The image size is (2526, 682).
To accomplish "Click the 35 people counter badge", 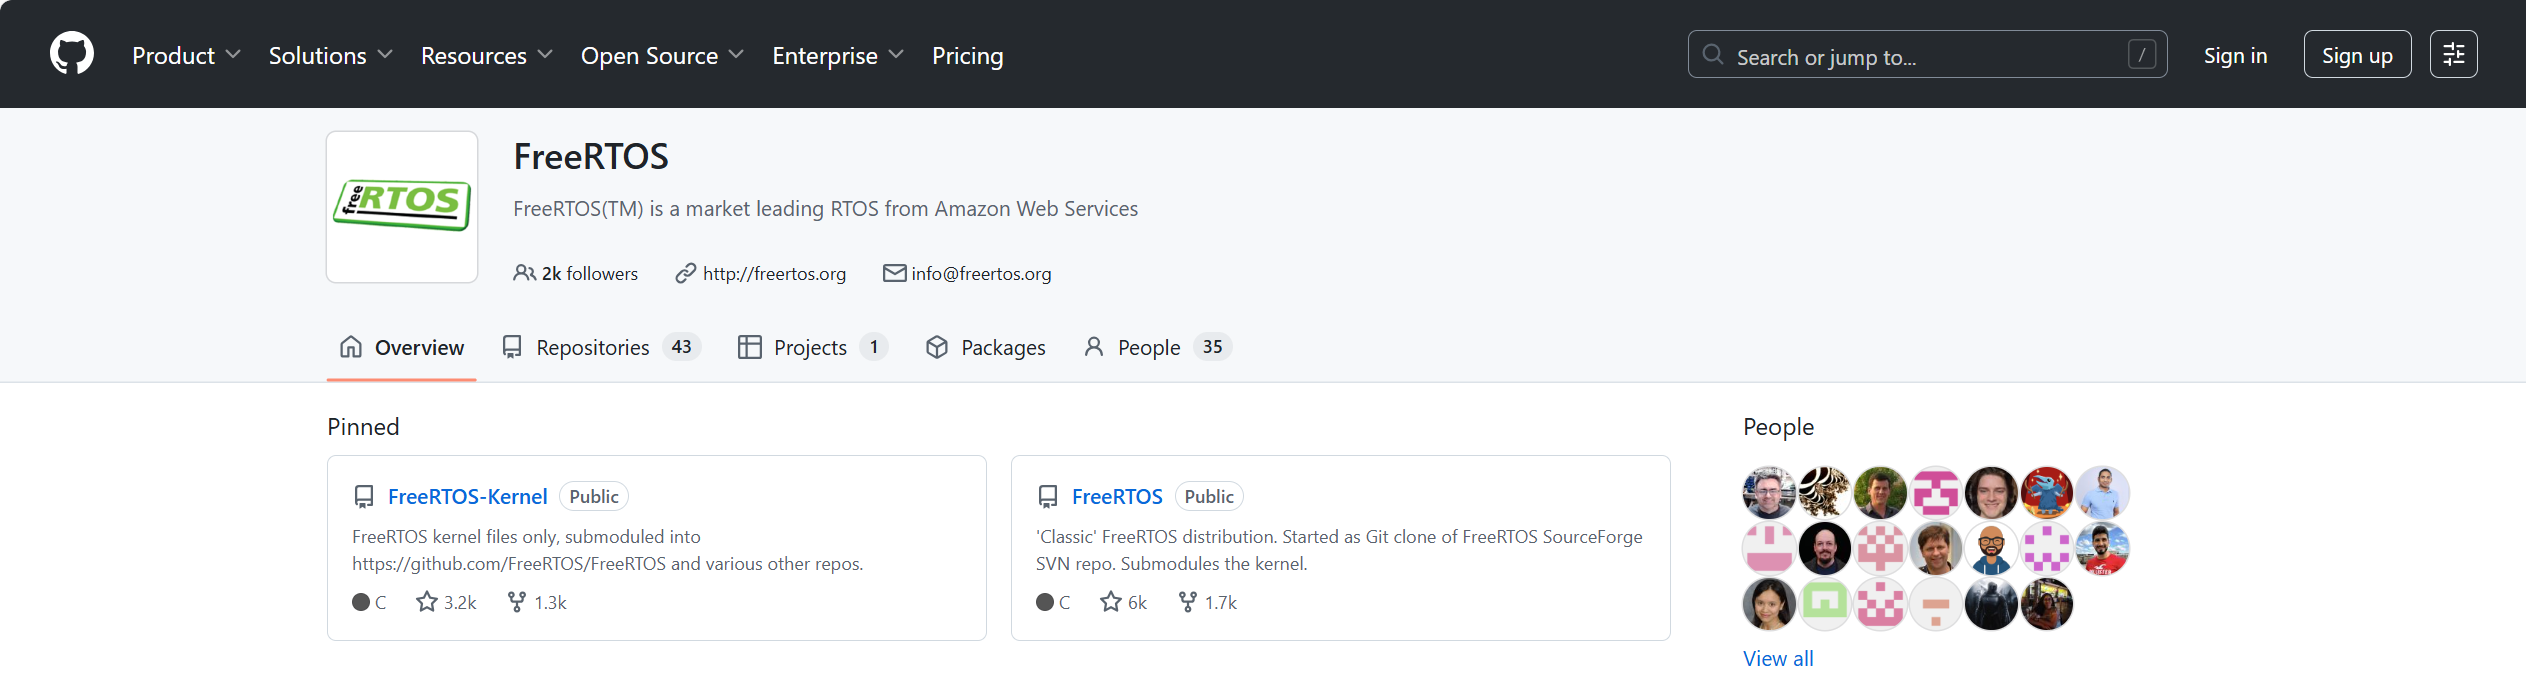I will coord(1212,347).
